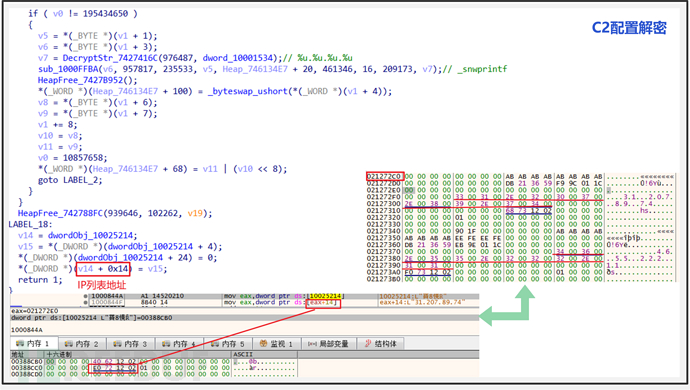The image size is (690, 390).
Task: Click the highlighted 00 byte at 021272E0
Action: tap(409, 190)
